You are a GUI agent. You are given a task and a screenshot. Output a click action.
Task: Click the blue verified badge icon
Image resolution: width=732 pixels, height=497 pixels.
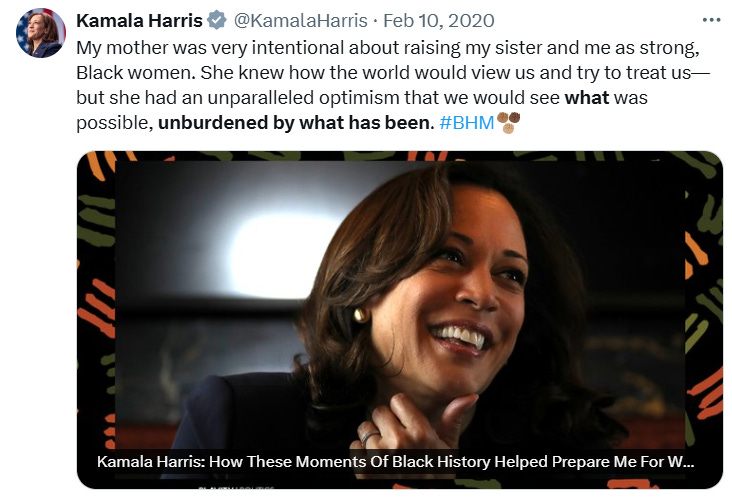217,21
